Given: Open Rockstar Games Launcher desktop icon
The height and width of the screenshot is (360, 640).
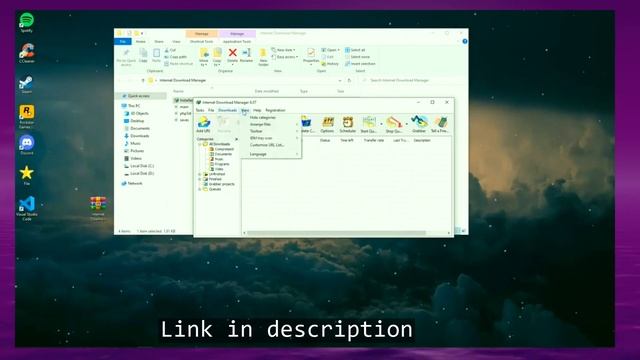Looking at the screenshot, I should coord(27,116).
